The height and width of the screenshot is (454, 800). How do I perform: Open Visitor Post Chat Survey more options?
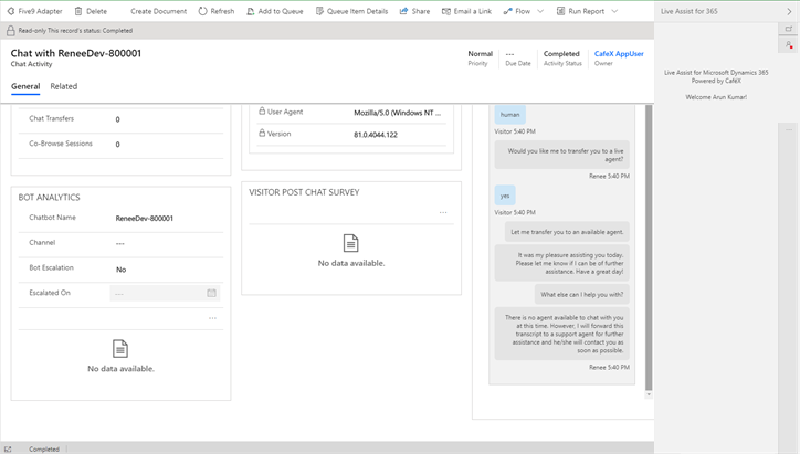(x=443, y=212)
